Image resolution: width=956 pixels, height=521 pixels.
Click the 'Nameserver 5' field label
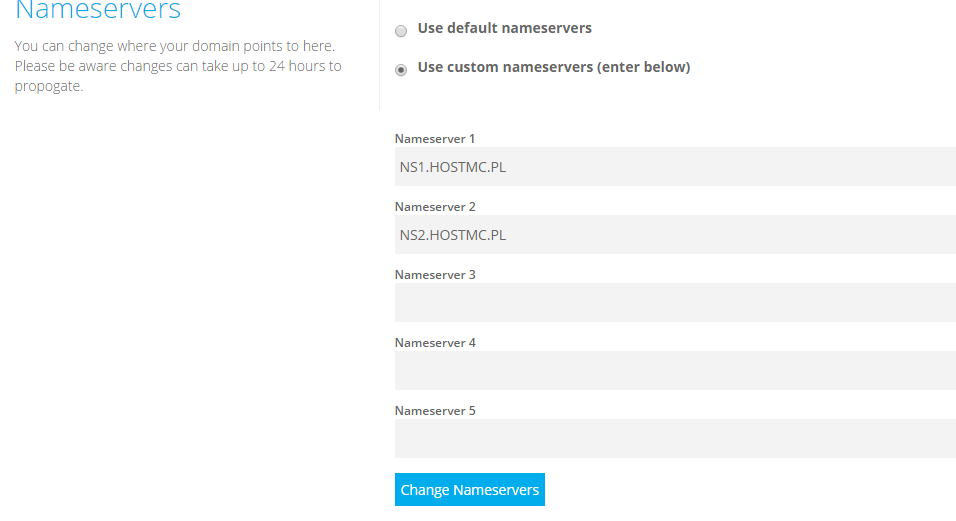coord(435,411)
